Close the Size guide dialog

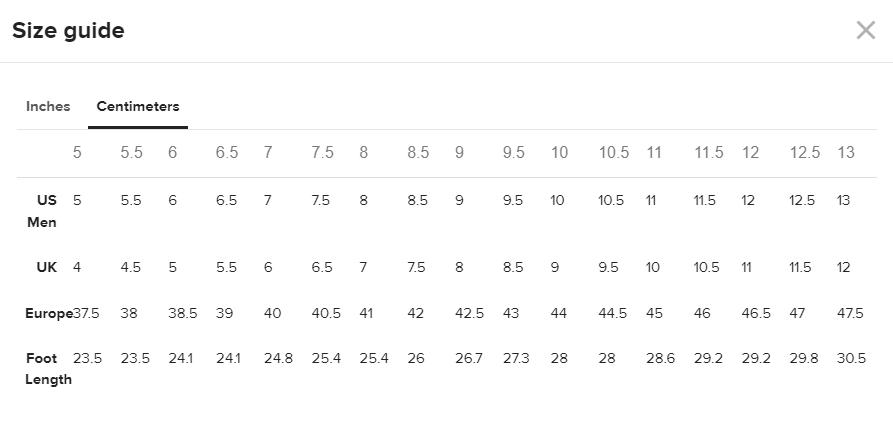coord(866,30)
